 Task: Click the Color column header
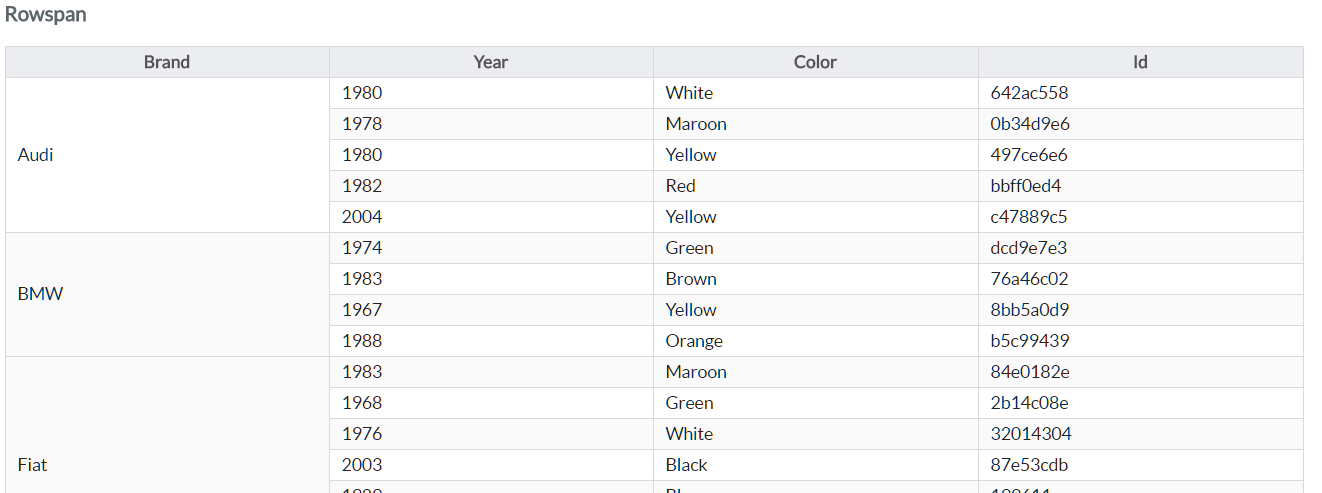[x=816, y=62]
